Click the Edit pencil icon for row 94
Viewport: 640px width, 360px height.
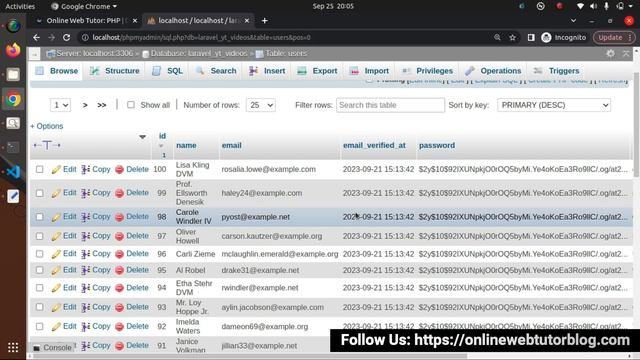click(x=56, y=288)
